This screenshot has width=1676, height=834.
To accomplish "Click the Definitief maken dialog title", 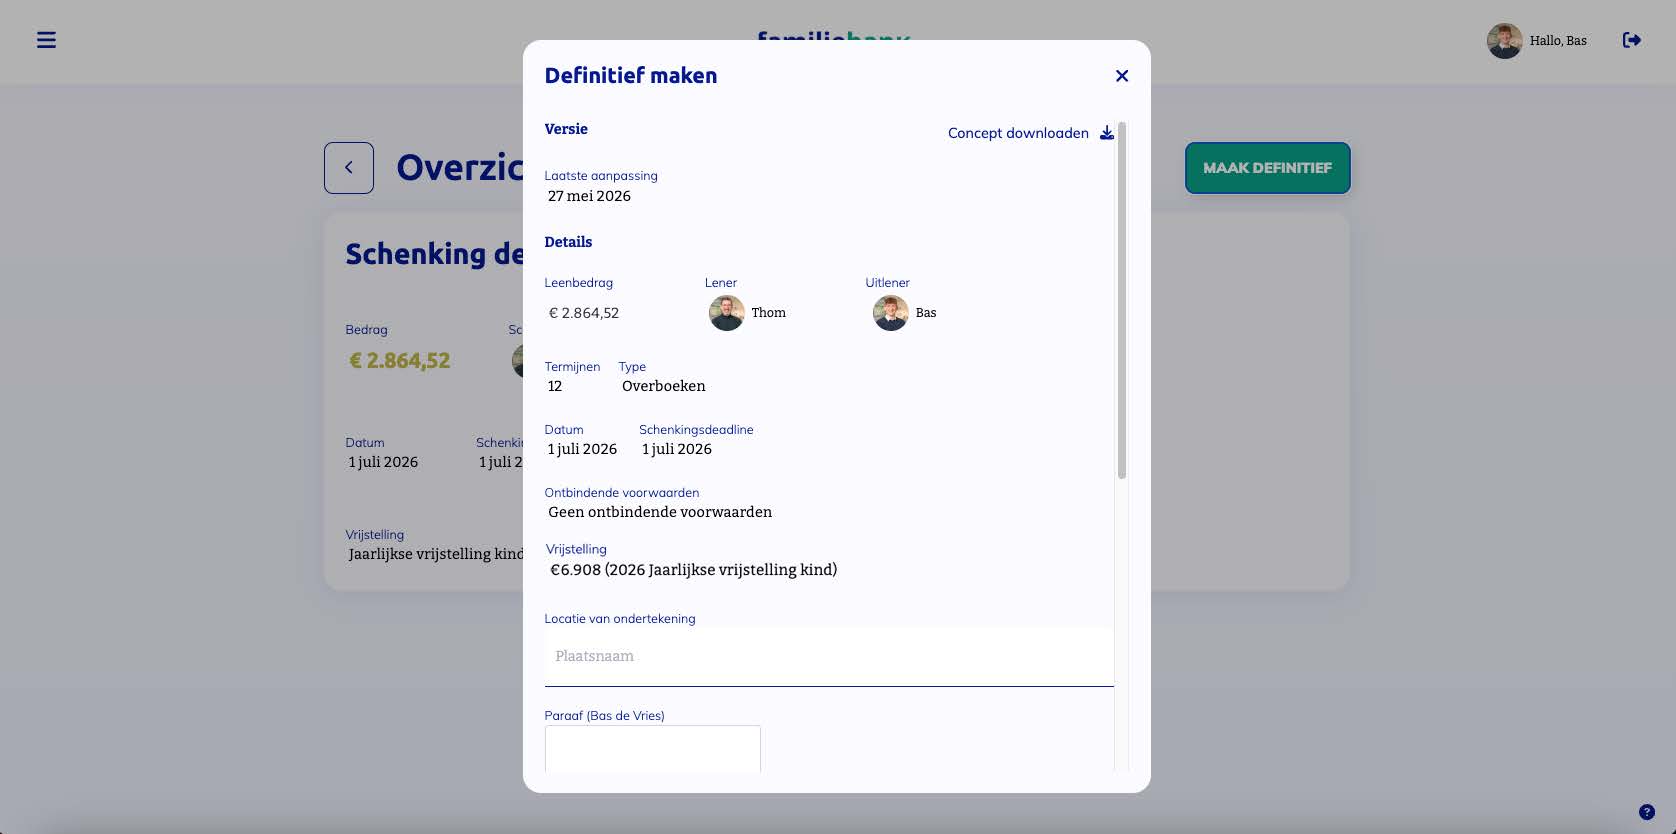I will [631, 76].
